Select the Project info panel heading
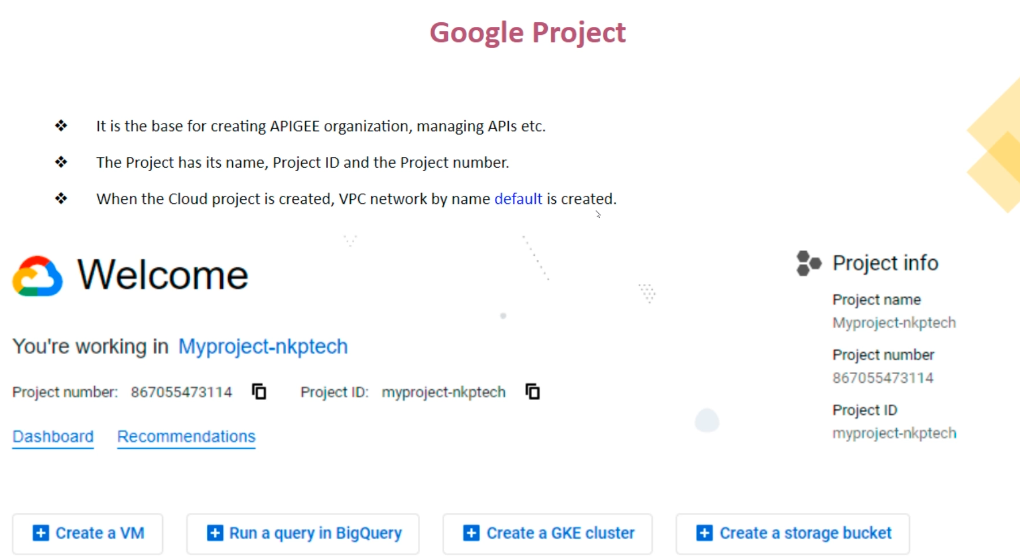 click(885, 263)
